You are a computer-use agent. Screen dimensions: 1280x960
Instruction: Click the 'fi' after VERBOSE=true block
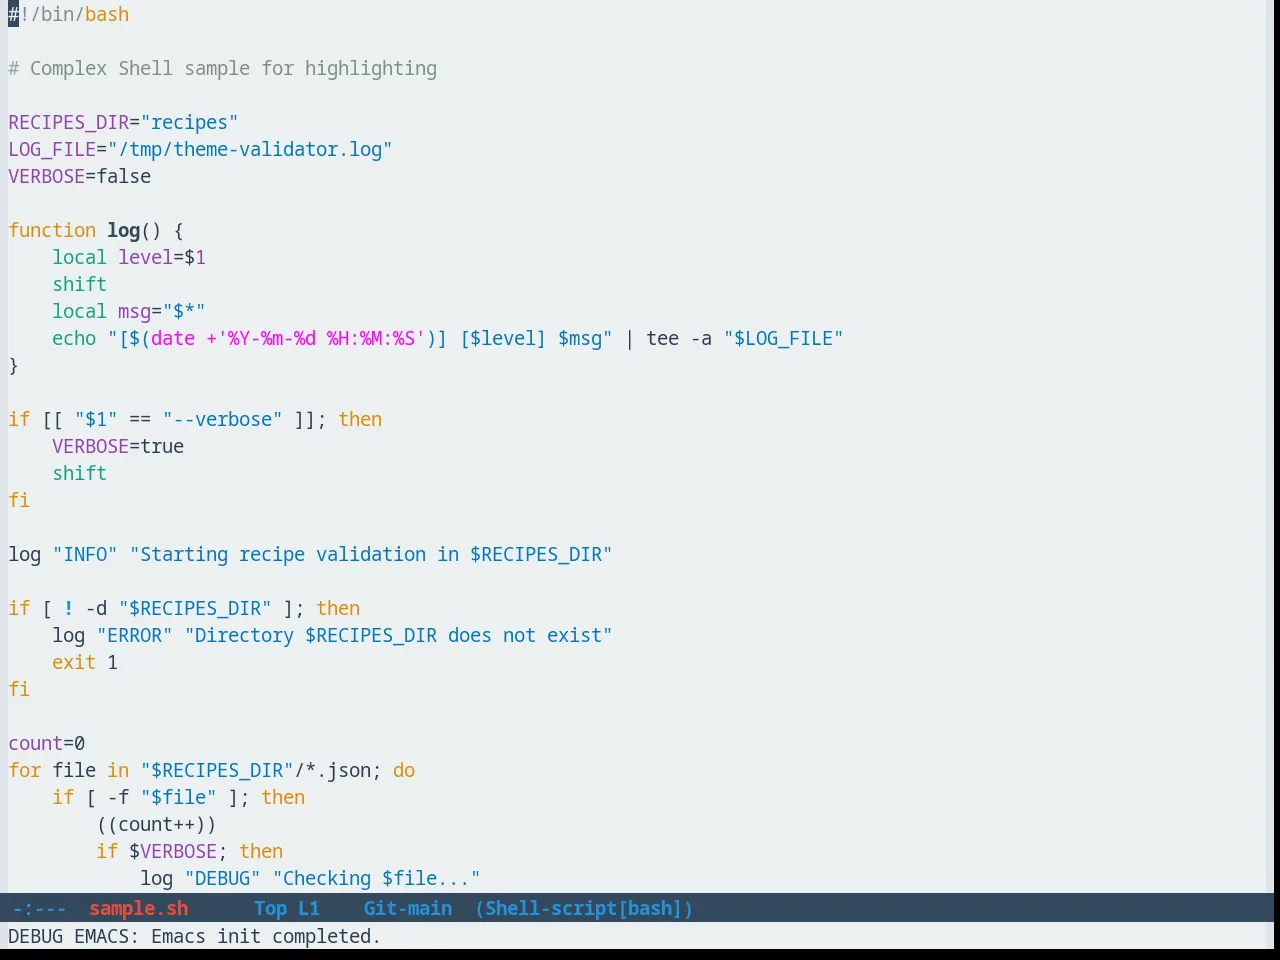19,500
